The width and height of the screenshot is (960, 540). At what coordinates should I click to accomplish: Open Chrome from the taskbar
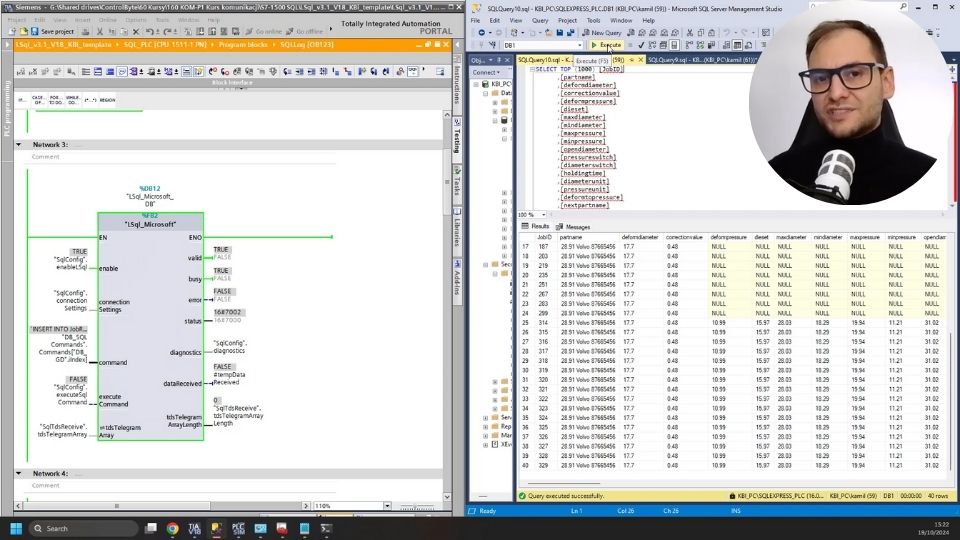pyautogui.click(x=173, y=528)
